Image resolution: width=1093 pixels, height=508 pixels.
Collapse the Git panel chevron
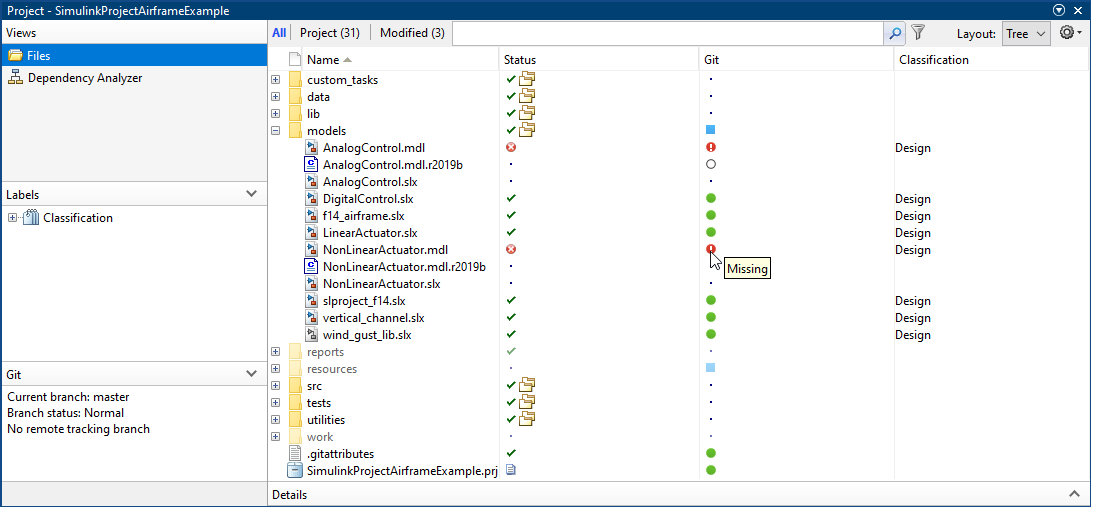[252, 374]
